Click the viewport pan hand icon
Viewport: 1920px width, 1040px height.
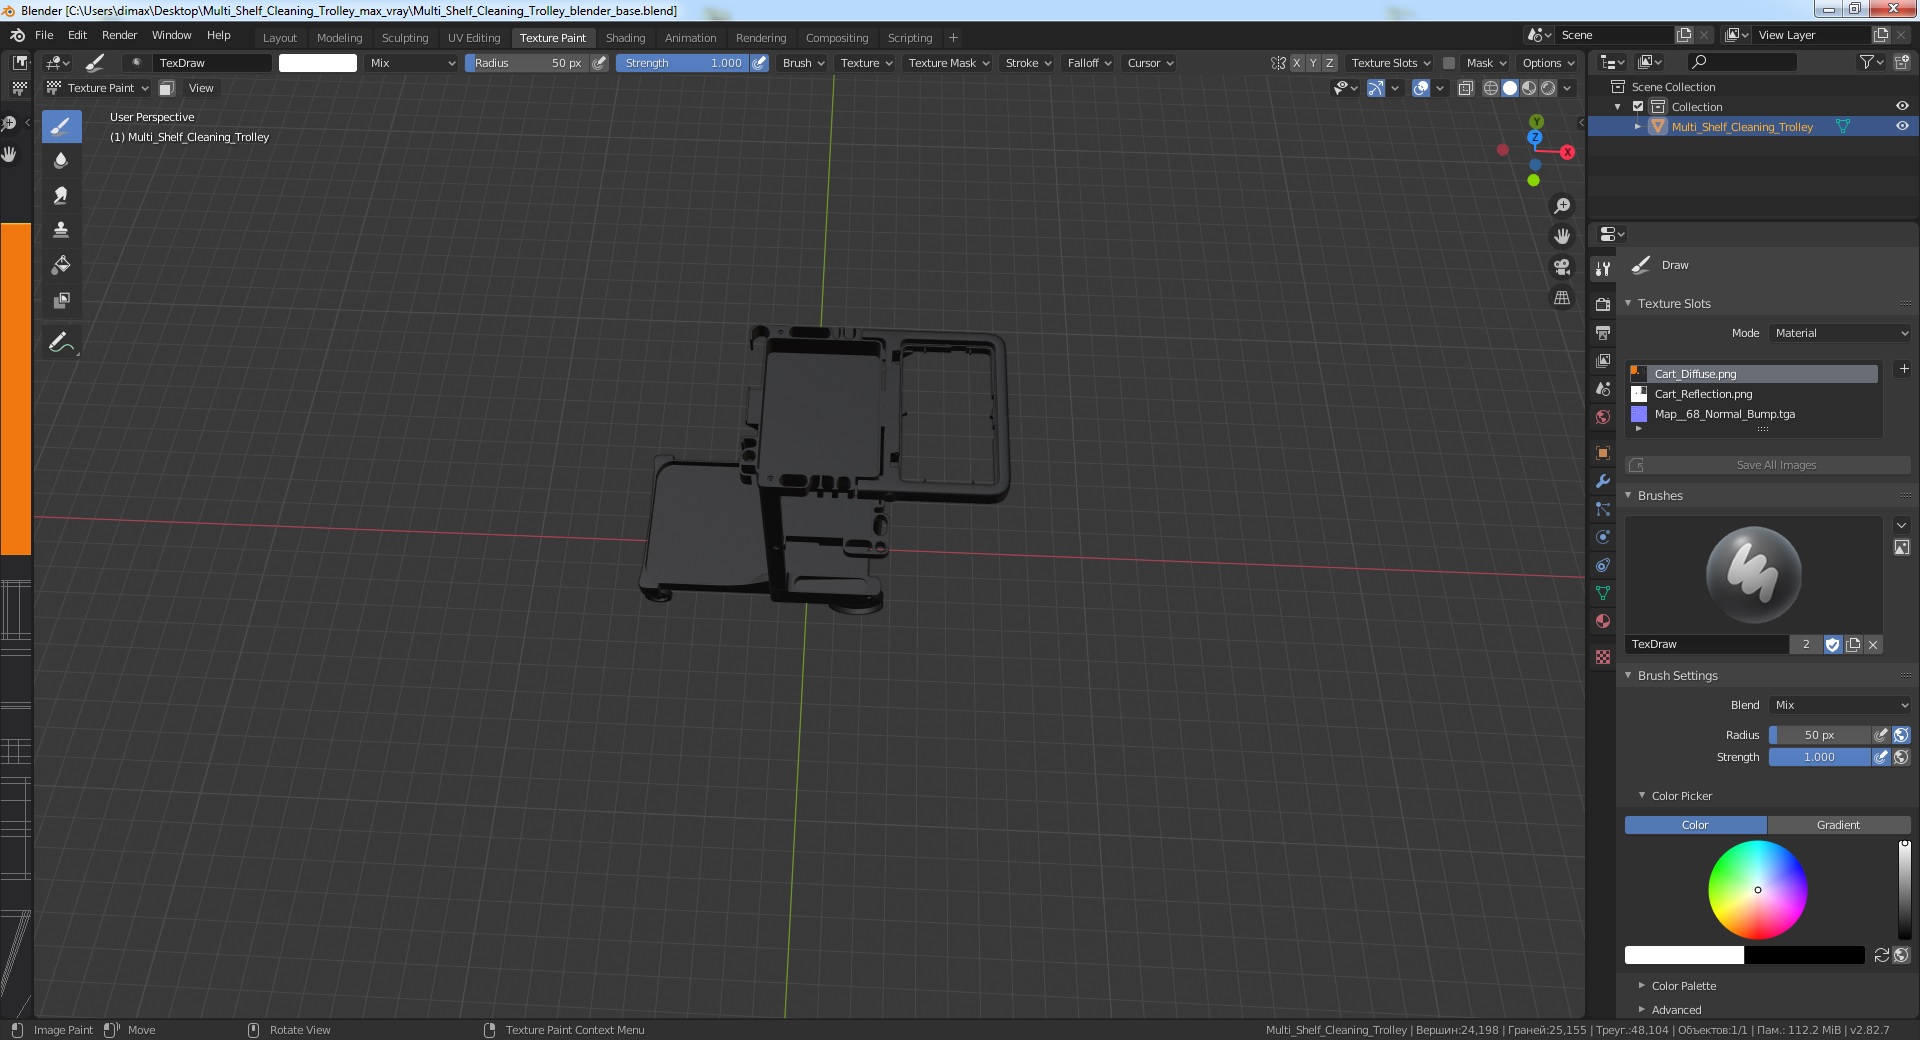click(1562, 236)
